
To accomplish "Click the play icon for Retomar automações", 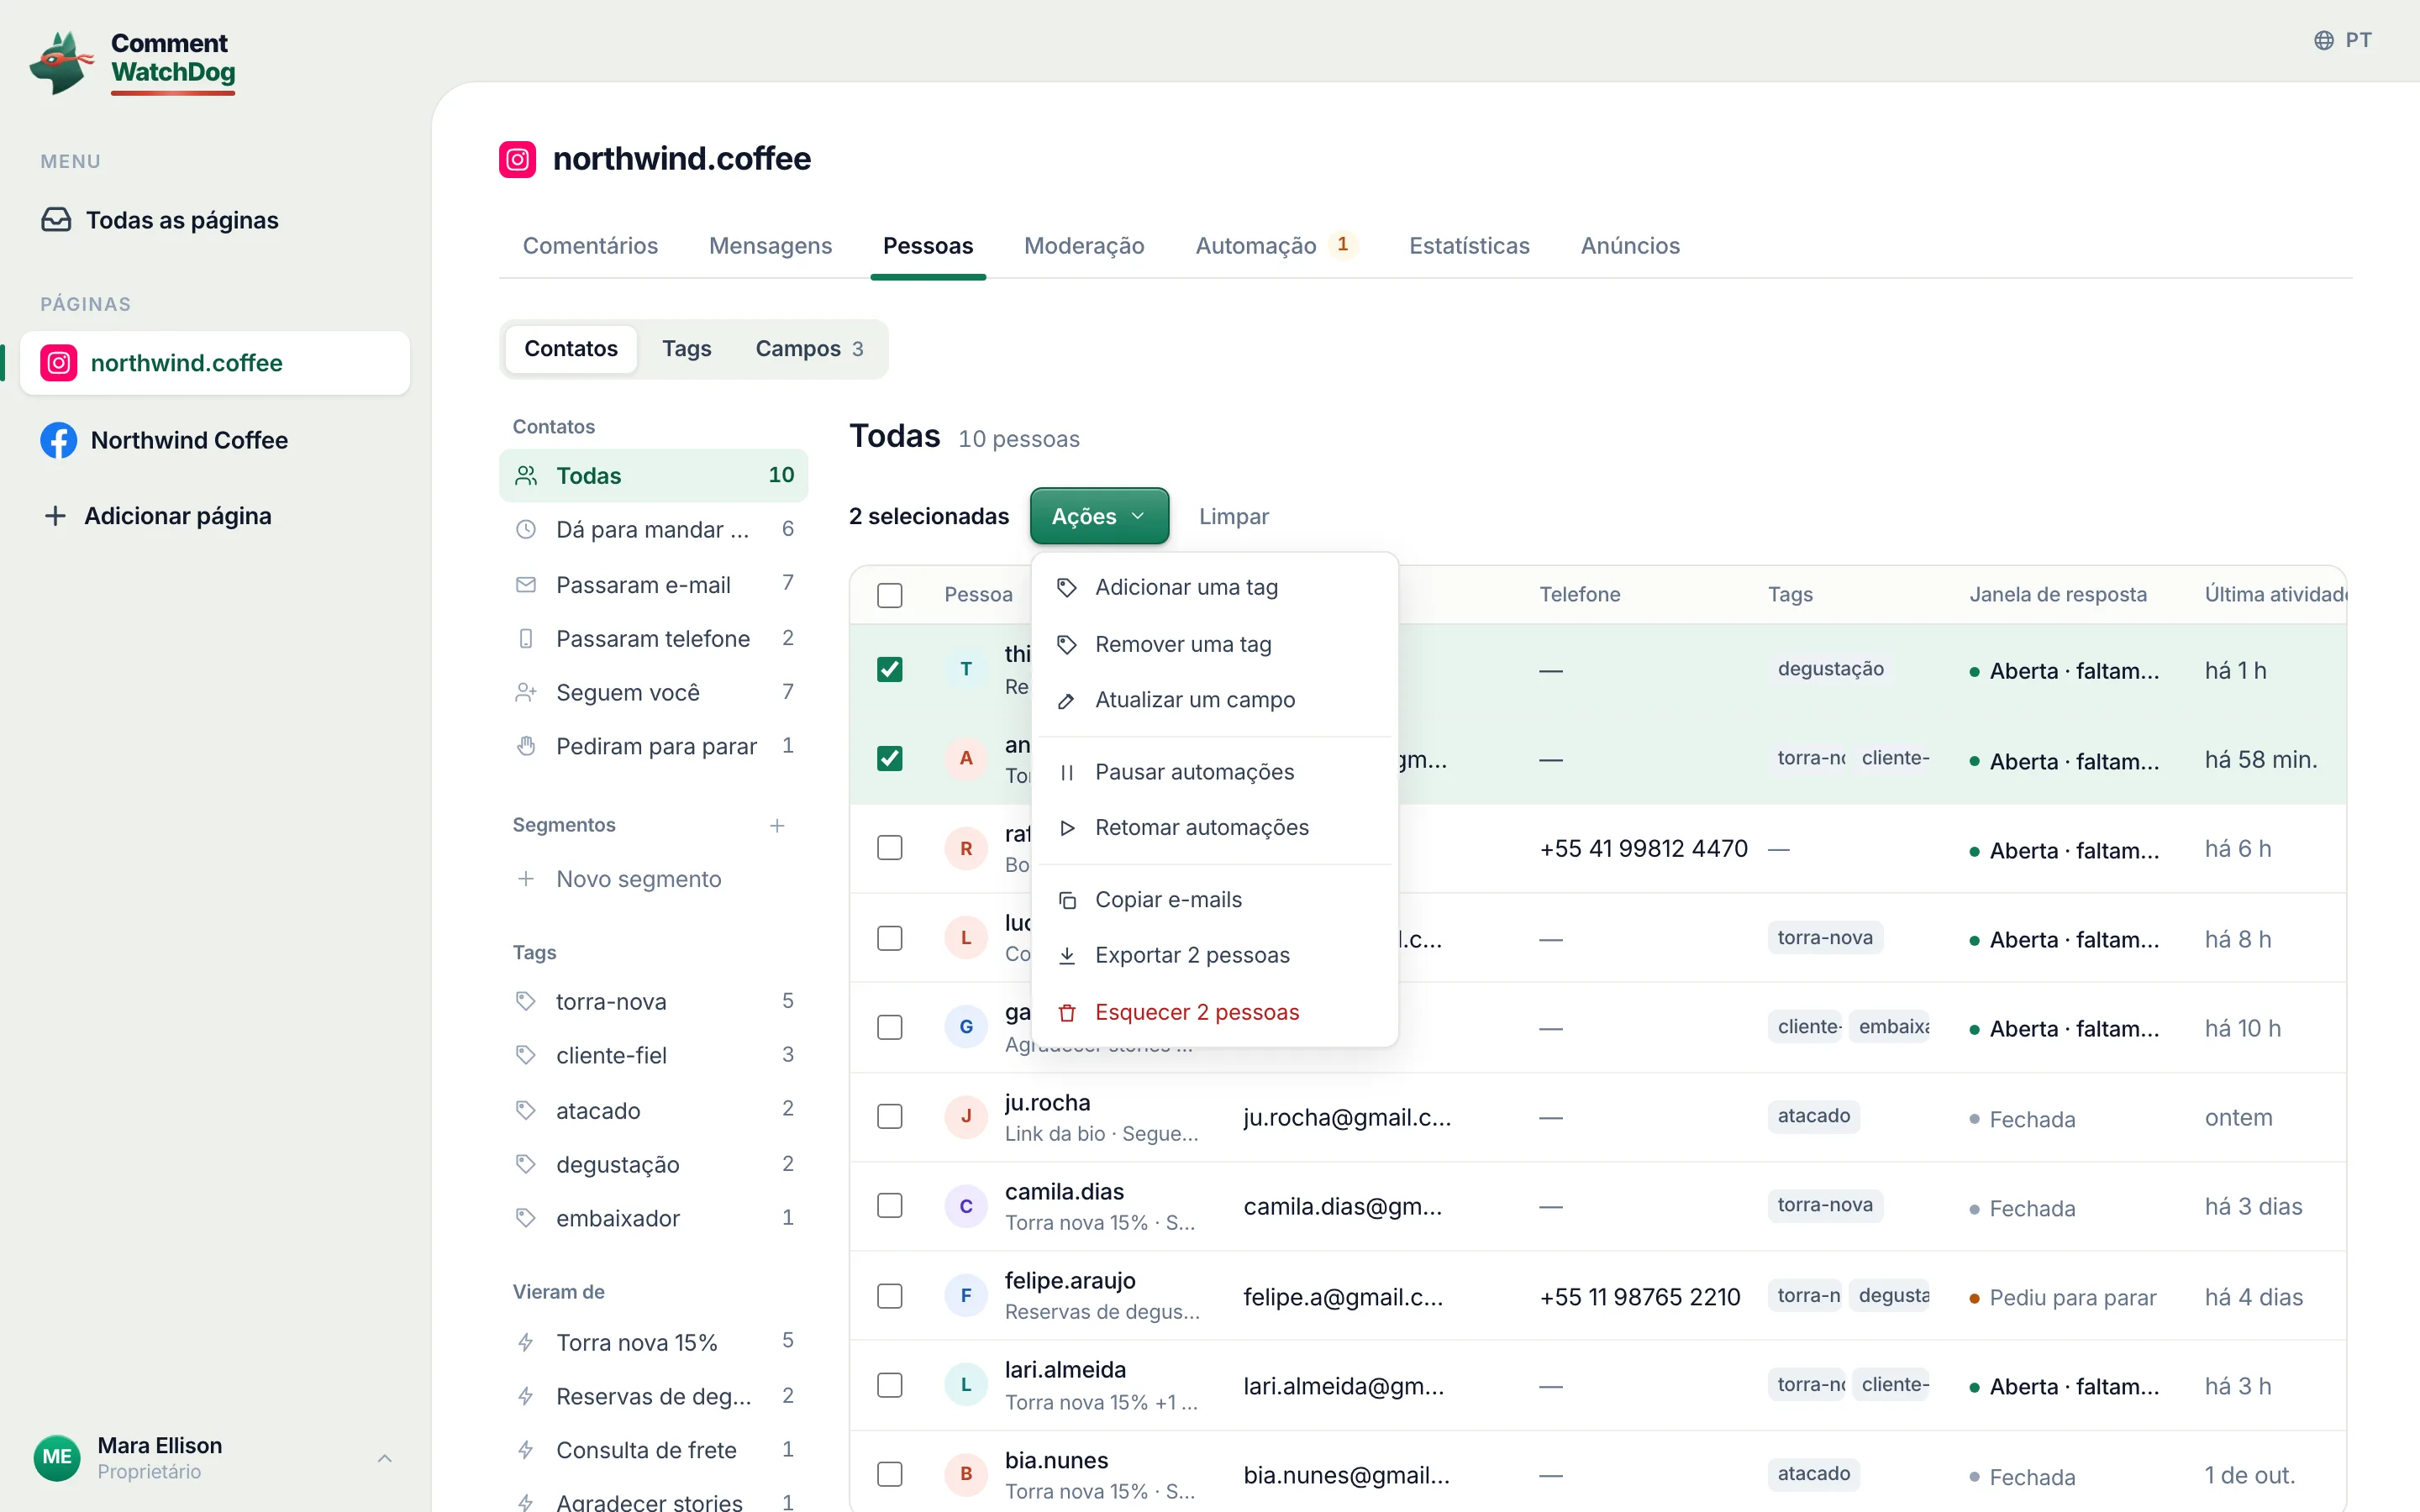I will [1067, 828].
